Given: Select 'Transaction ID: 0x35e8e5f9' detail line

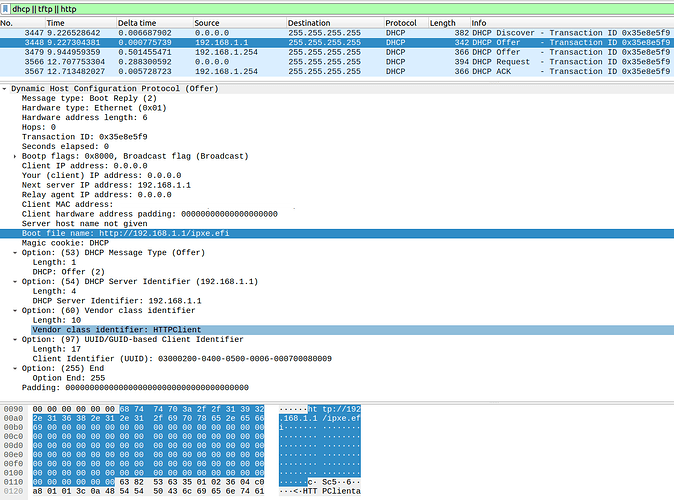Looking at the screenshot, I should pos(85,137).
